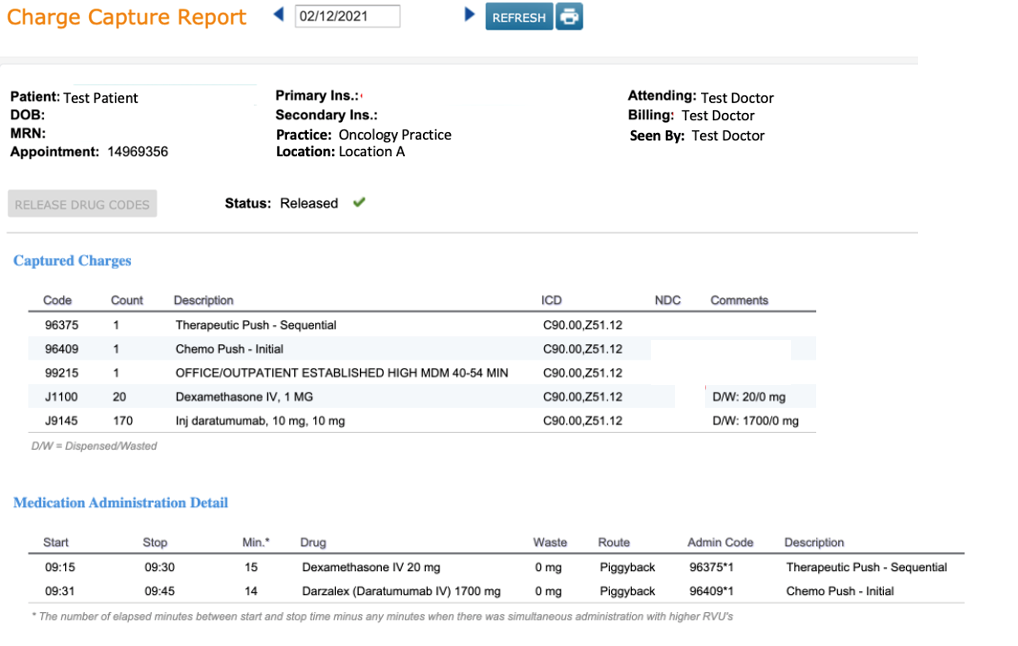
Task: Click the next date arrow
Action: pos(470,15)
